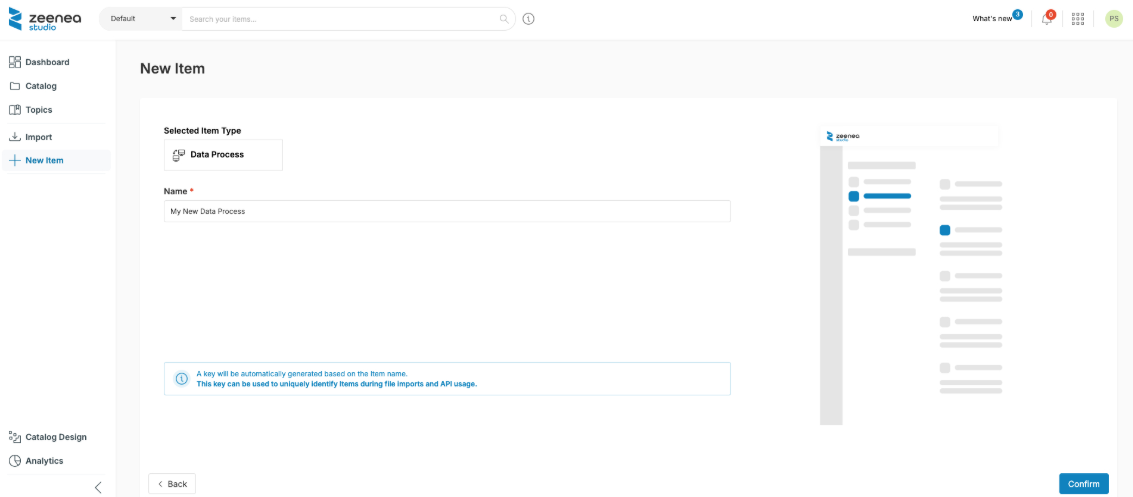Screen dimensions: 1133x497
Task: Open the Import page
Action: click(x=38, y=137)
